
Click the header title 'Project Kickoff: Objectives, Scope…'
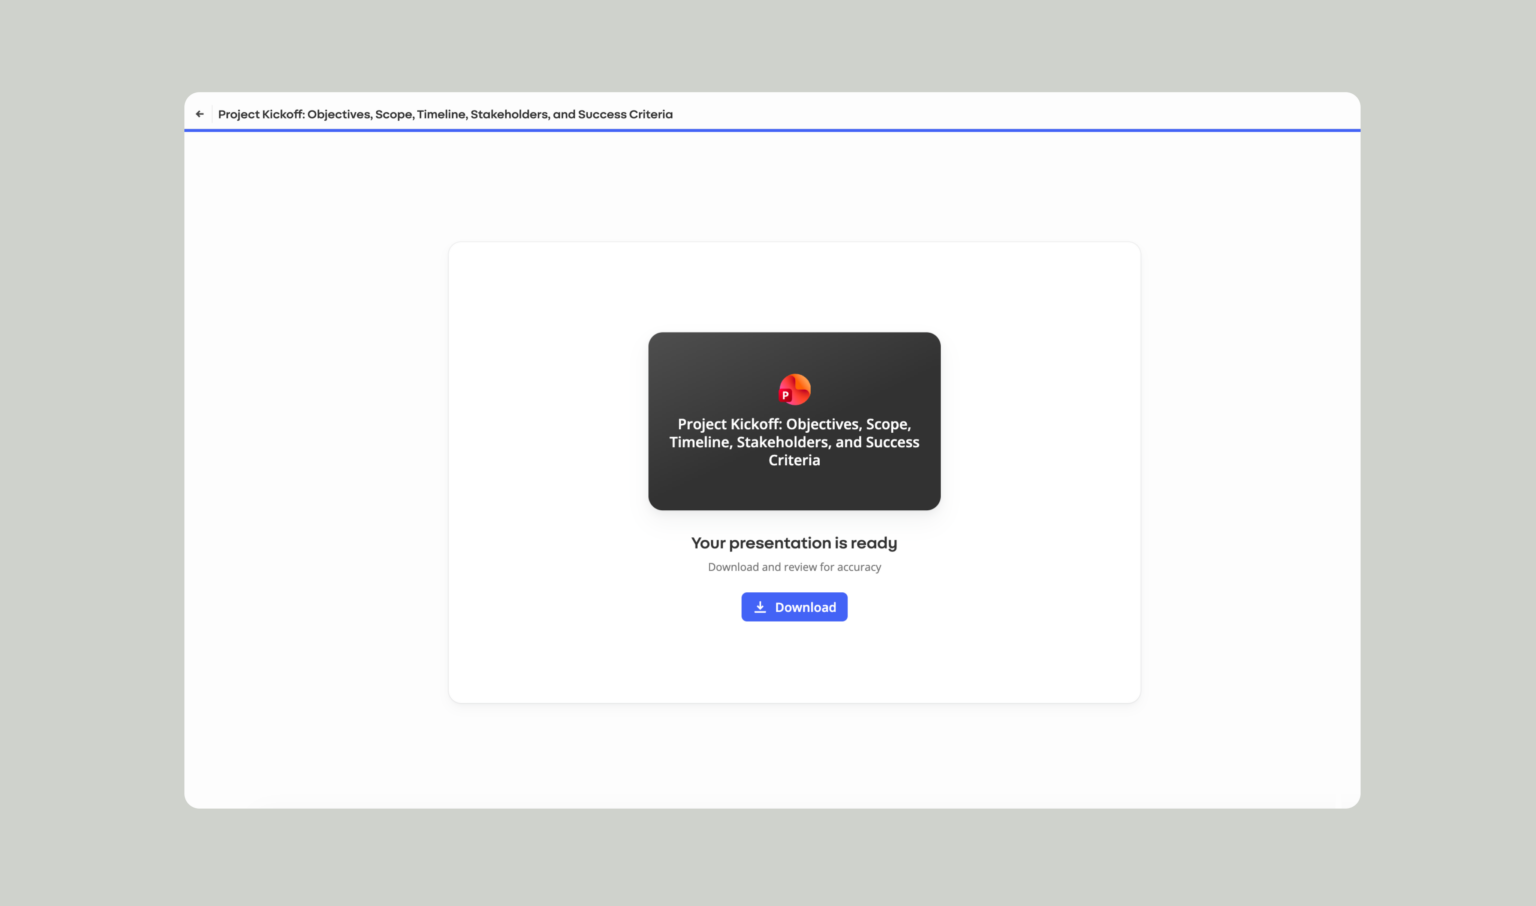click(x=445, y=114)
